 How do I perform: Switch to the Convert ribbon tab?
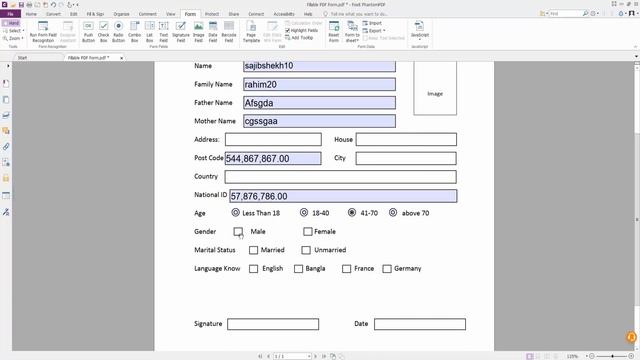point(53,14)
